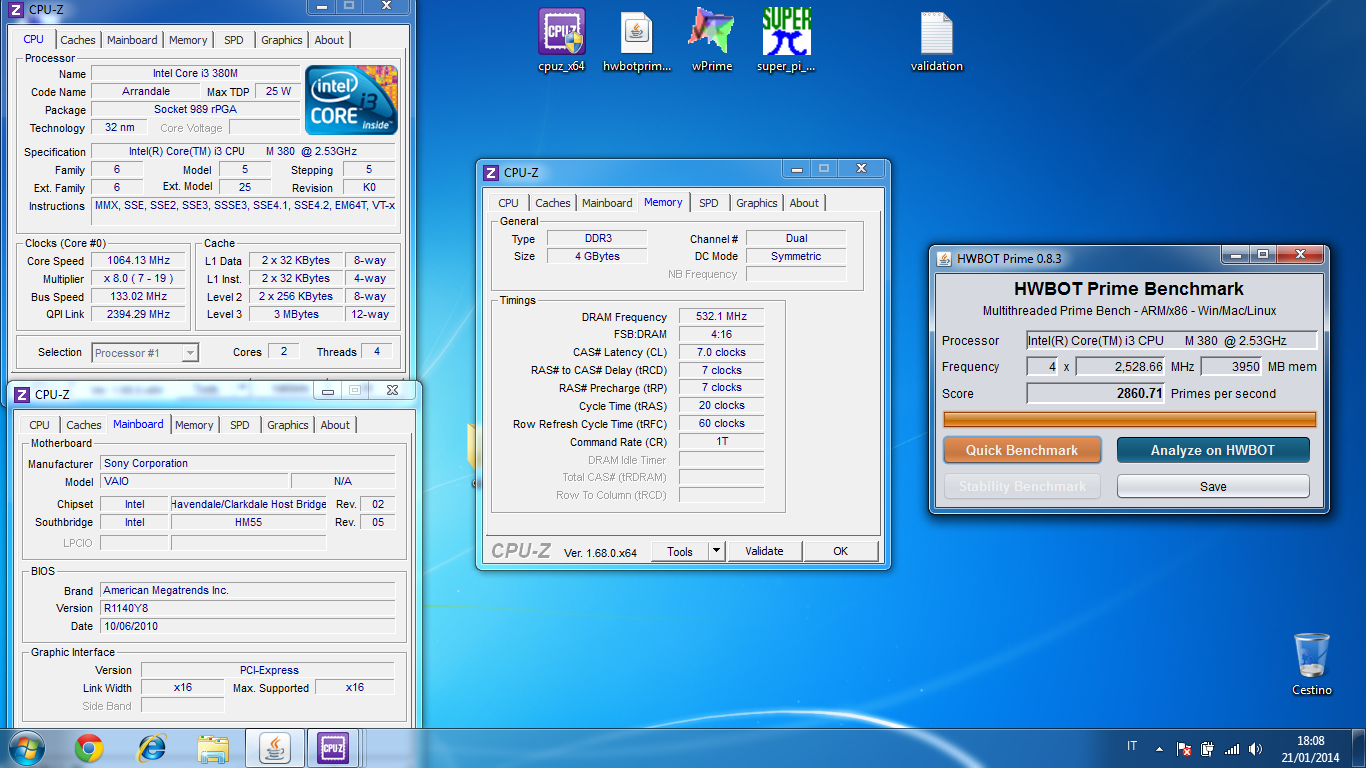Start the Quick Benchmark in HWBOT Prime

1022,450
